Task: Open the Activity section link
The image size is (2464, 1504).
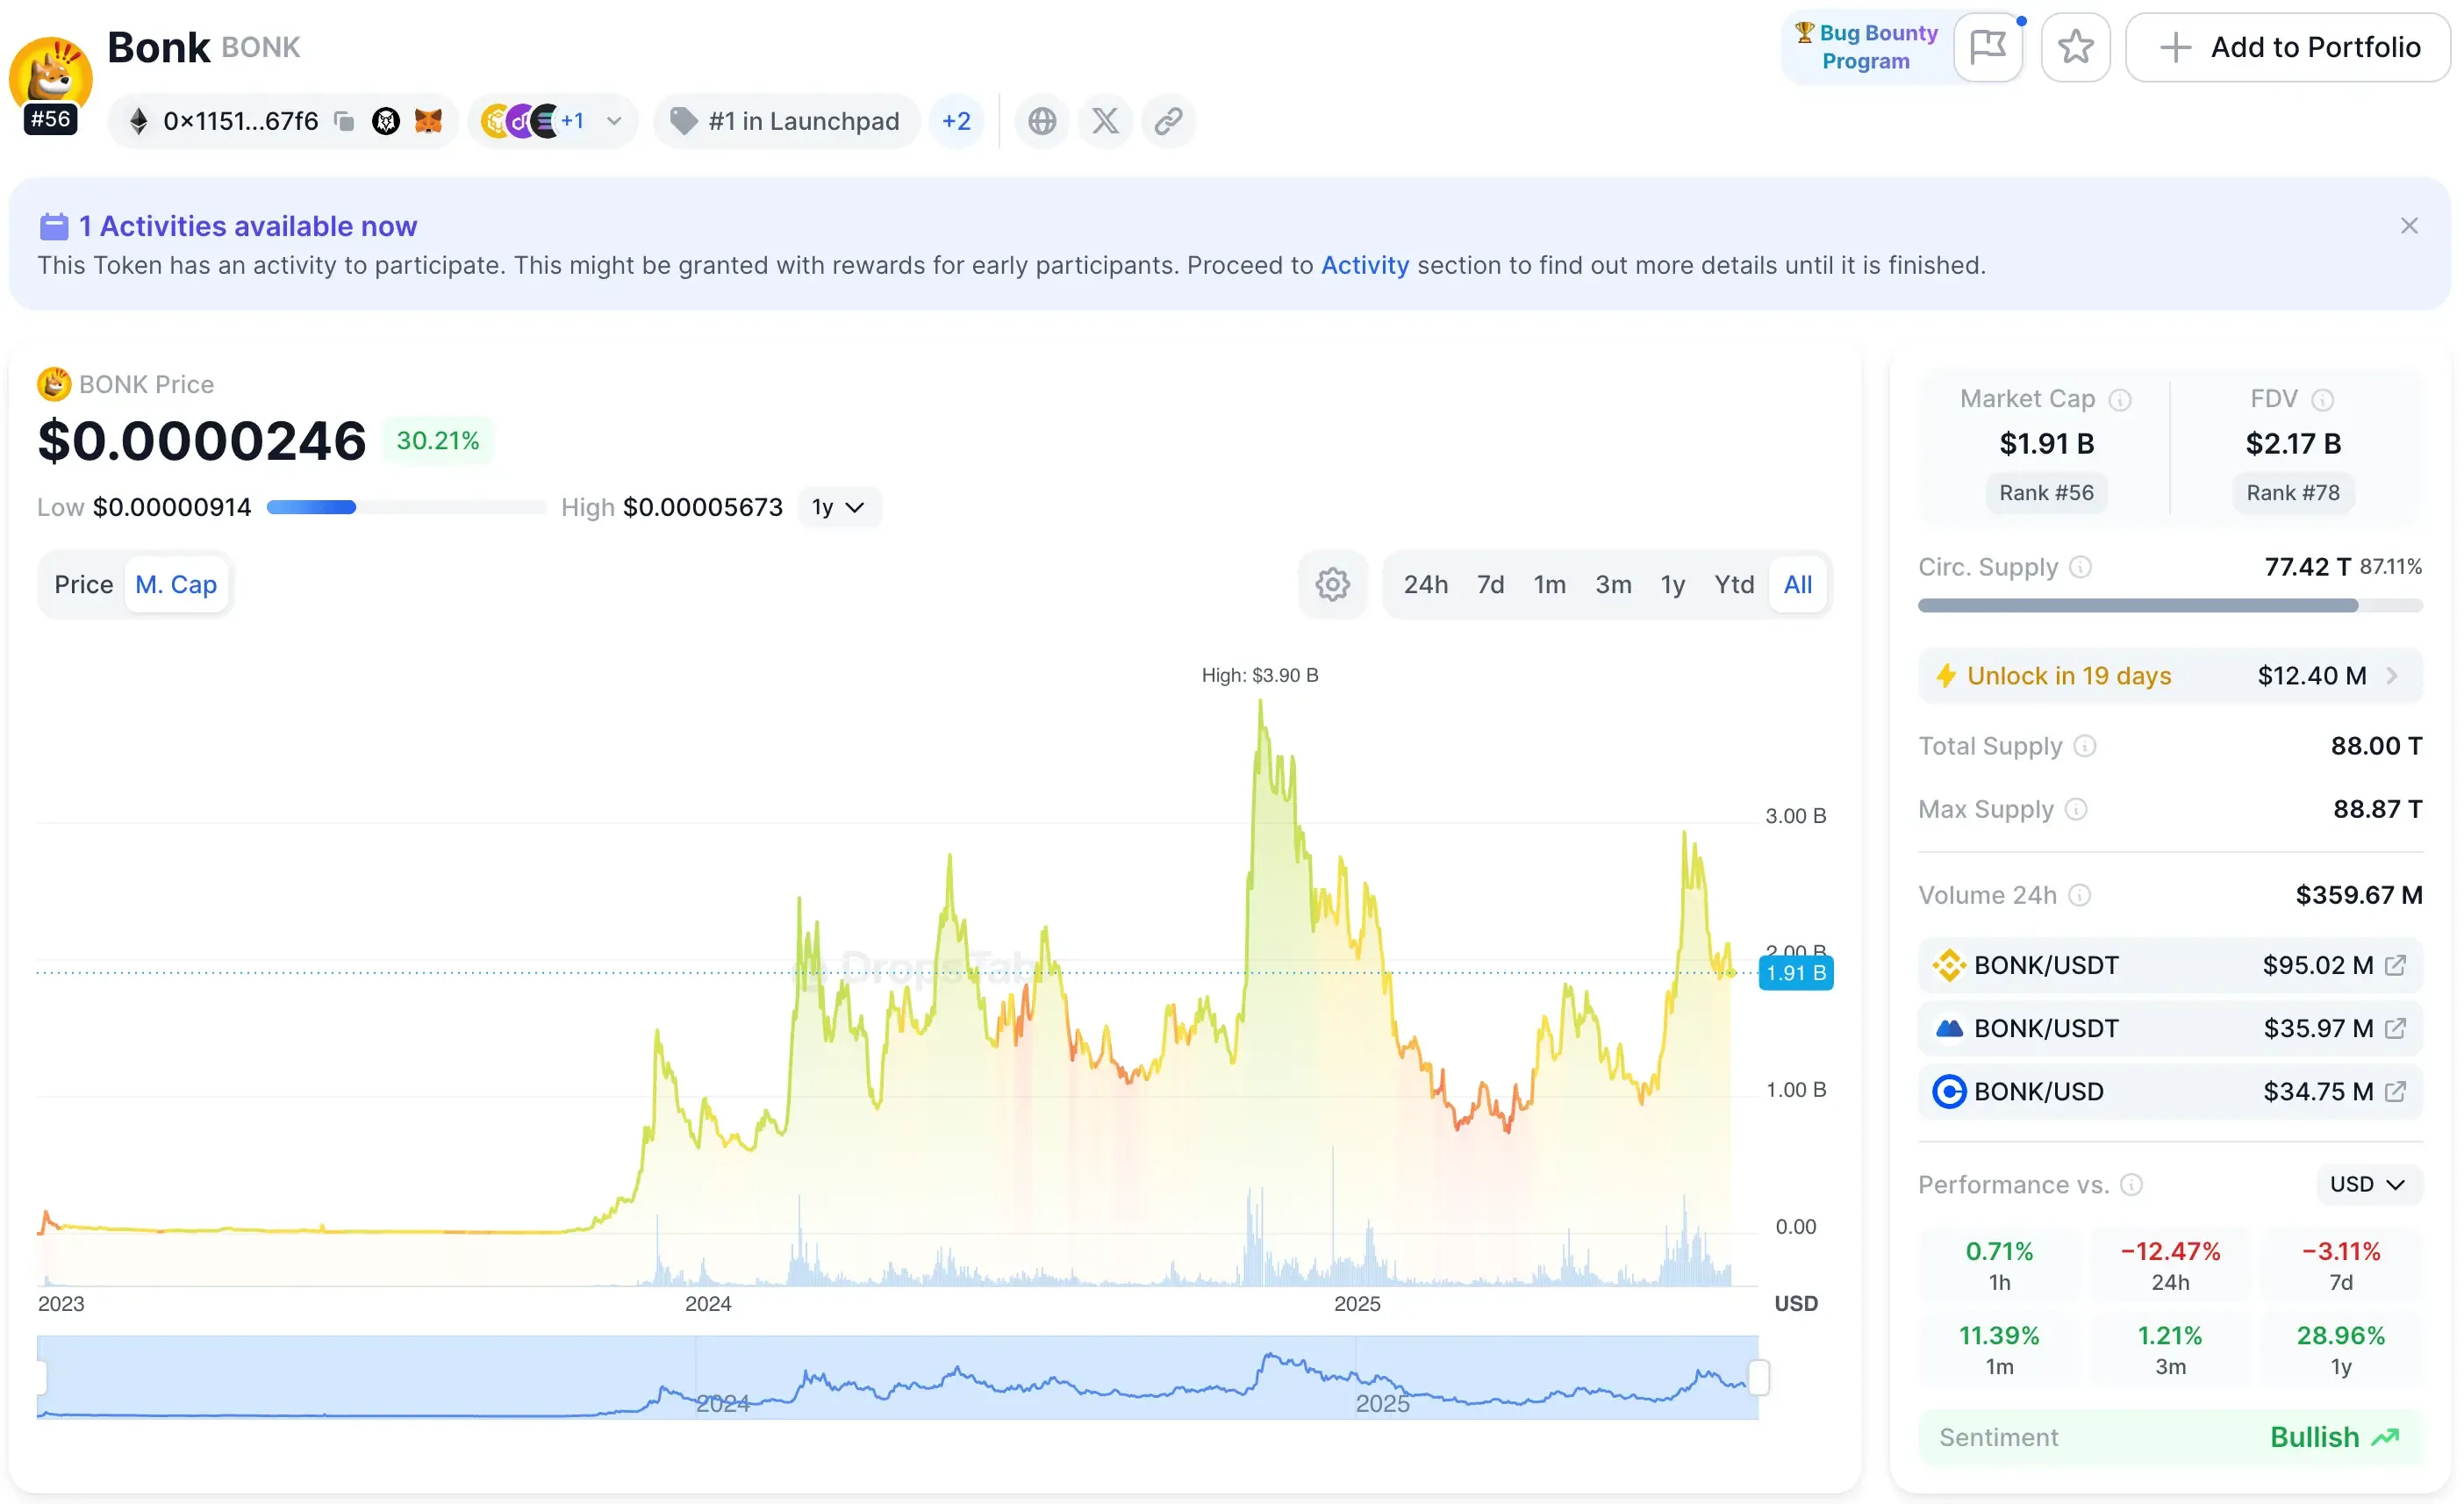Action: [1364, 265]
